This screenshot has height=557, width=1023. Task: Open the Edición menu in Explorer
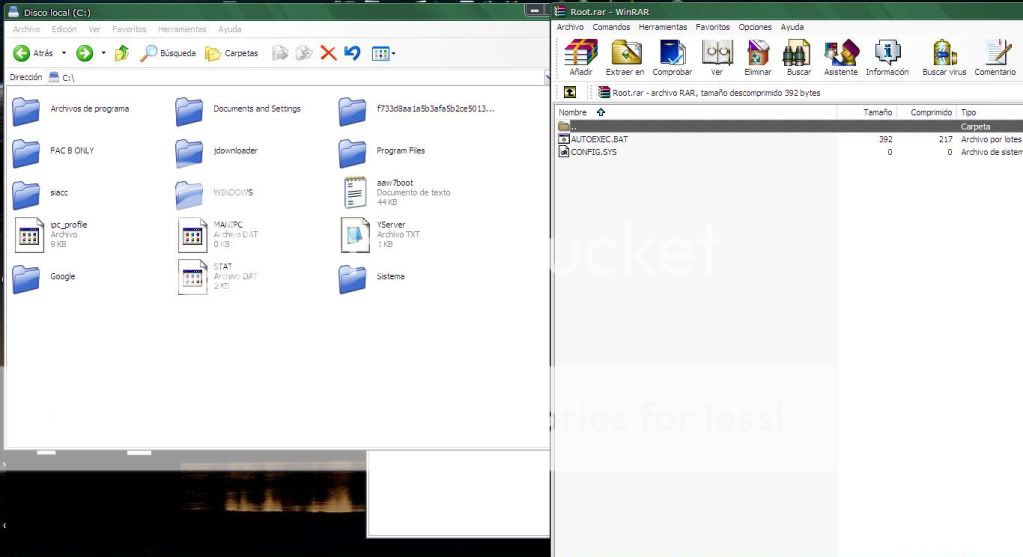point(64,29)
